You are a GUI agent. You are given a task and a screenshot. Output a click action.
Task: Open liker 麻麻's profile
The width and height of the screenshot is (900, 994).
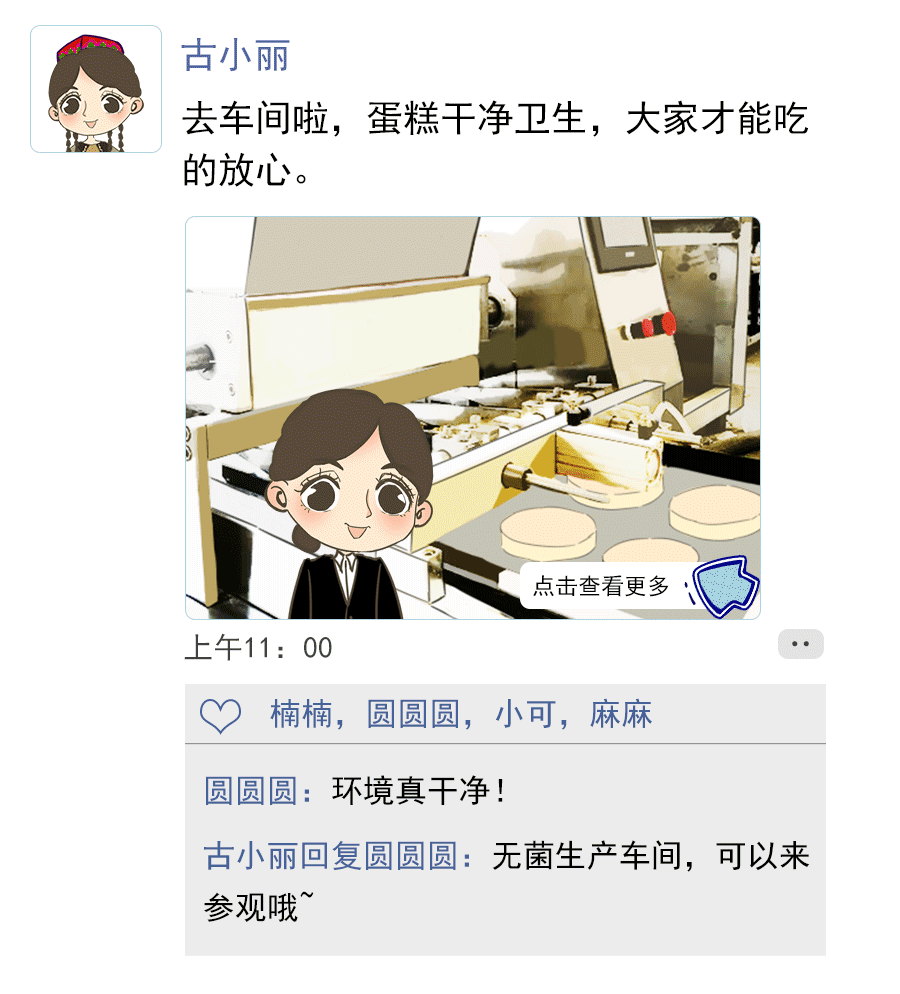coord(620,714)
